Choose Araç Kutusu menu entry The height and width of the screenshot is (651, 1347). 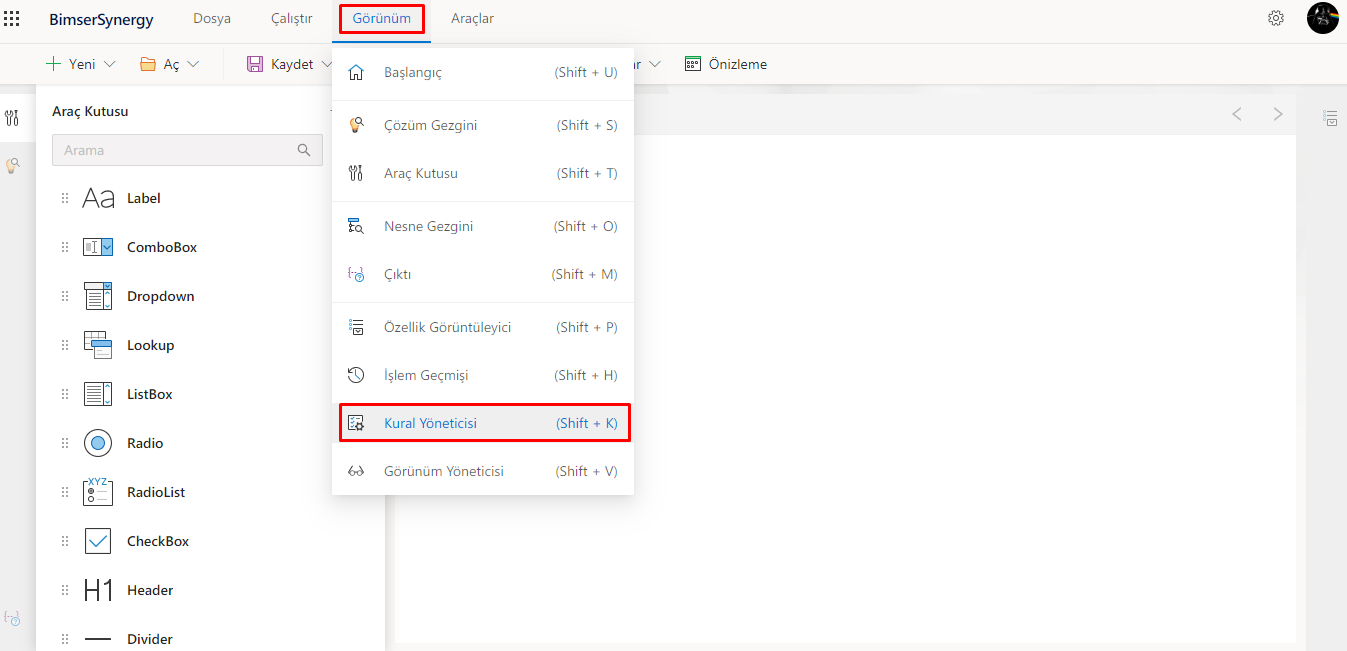(483, 173)
